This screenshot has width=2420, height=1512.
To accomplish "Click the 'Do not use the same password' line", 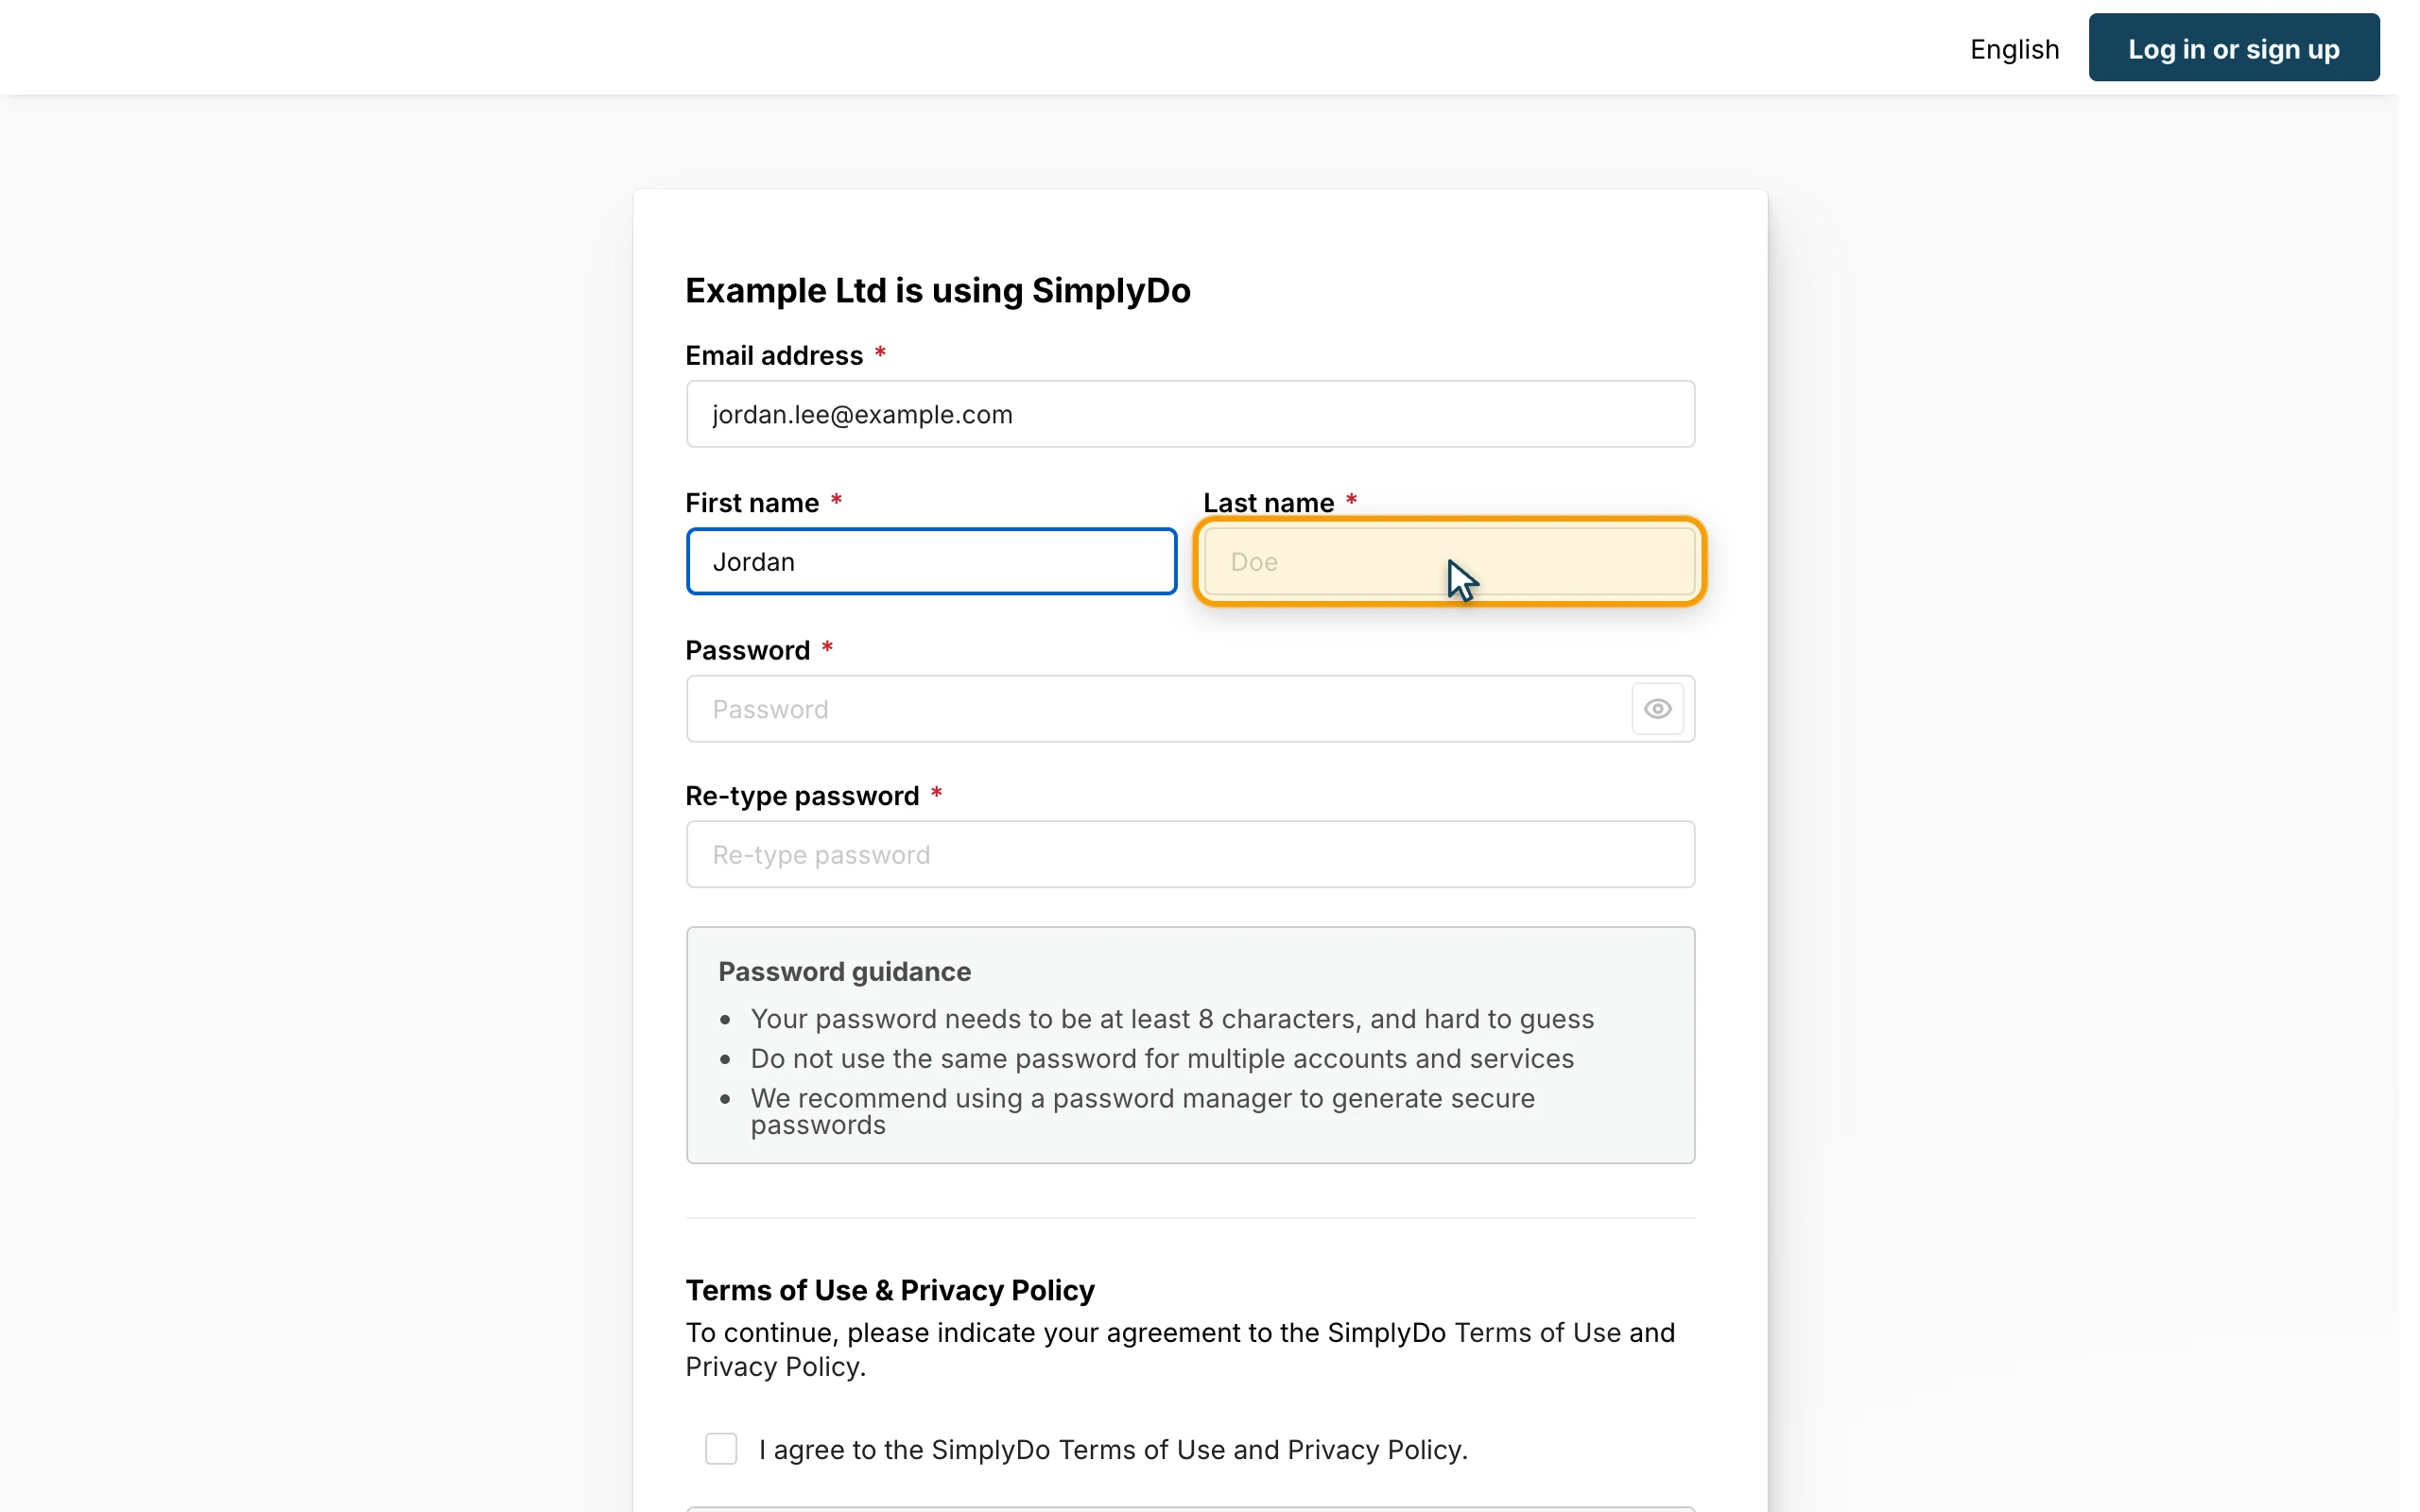I will pyautogui.click(x=1162, y=1059).
